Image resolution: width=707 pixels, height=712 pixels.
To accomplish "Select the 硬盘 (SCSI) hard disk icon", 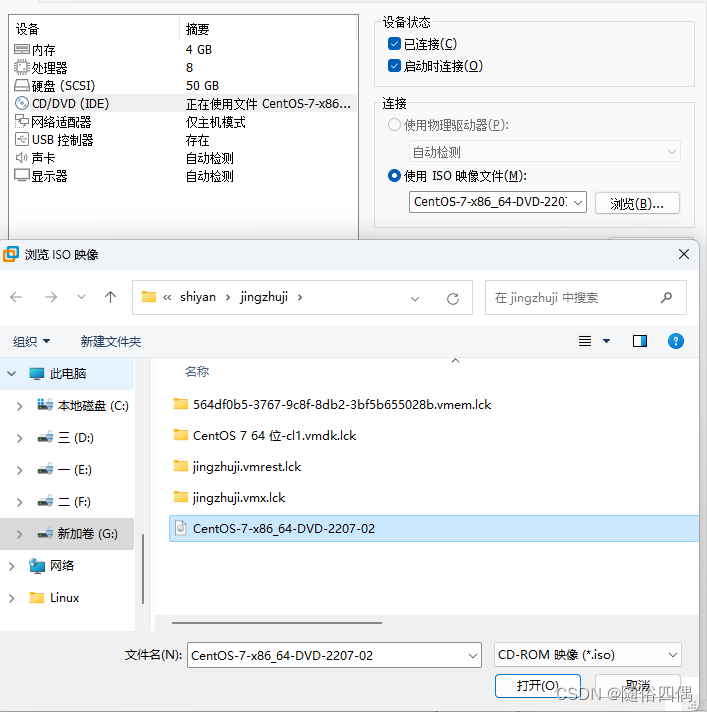I will click(x=21, y=85).
